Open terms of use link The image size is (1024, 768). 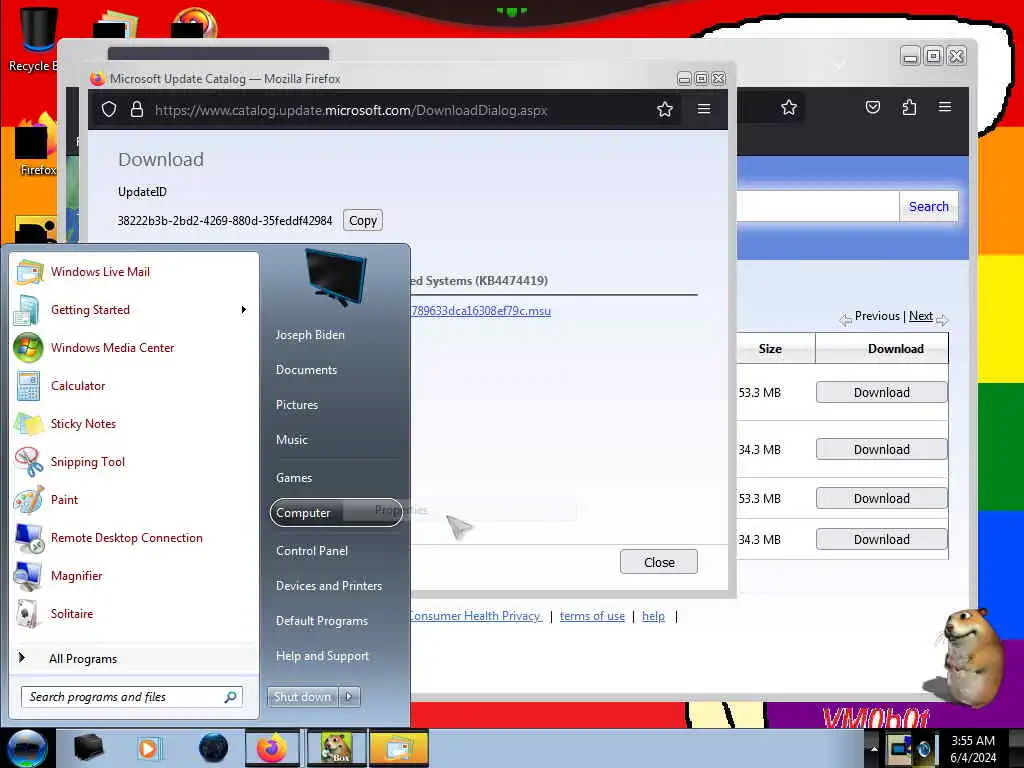(x=592, y=616)
